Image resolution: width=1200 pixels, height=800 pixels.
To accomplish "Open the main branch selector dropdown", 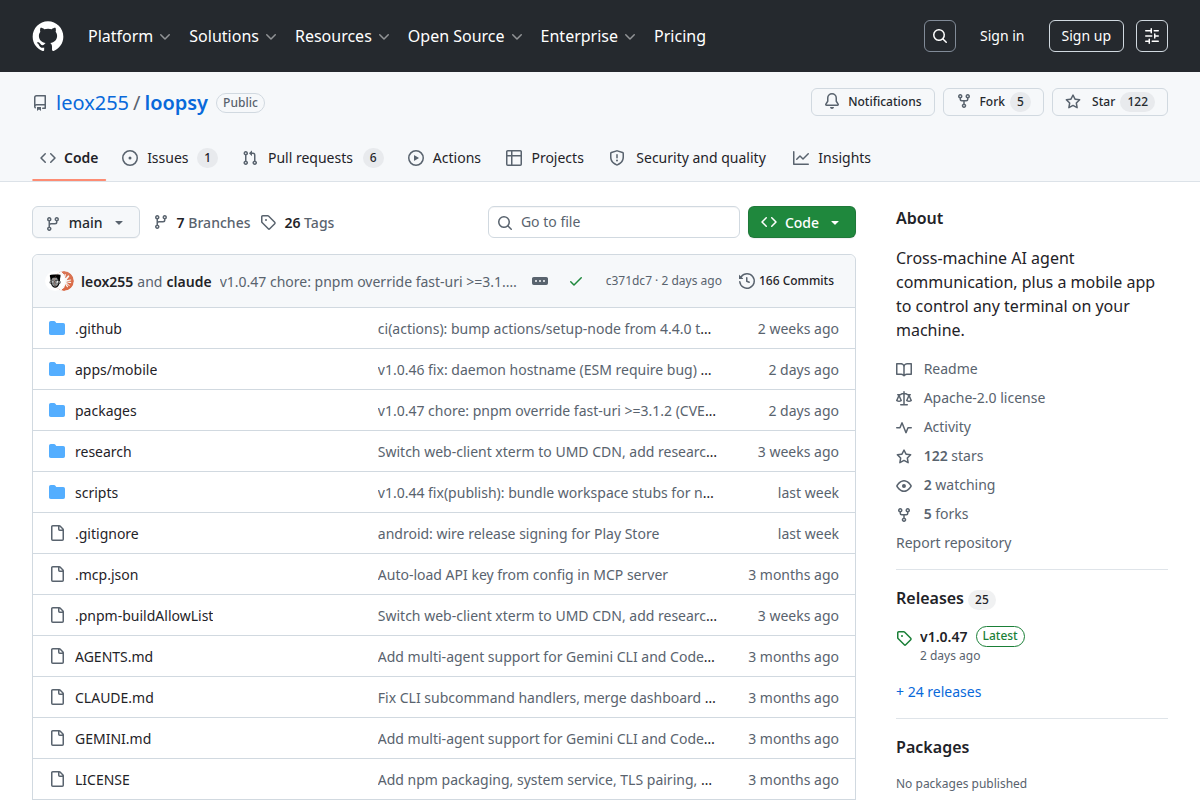I will (x=86, y=223).
